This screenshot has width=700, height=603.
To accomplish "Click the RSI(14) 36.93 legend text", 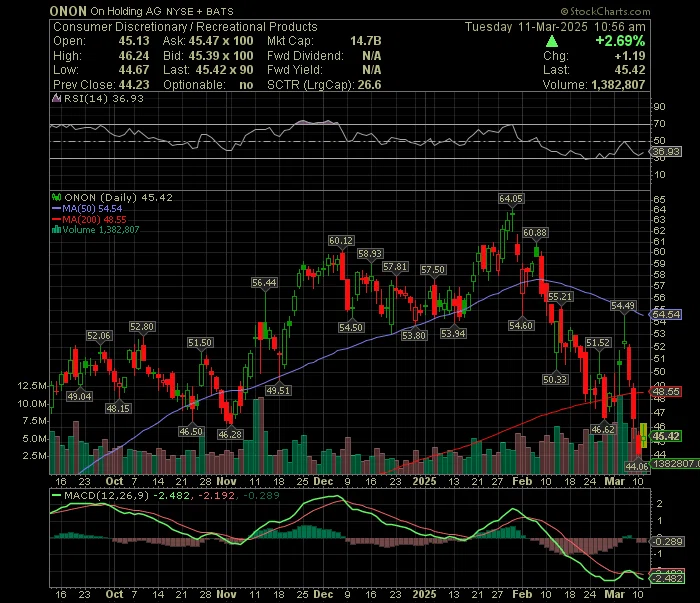I will coord(104,98).
